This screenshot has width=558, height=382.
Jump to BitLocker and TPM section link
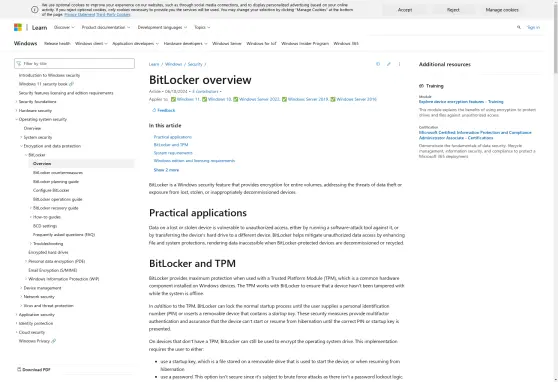[171, 145]
